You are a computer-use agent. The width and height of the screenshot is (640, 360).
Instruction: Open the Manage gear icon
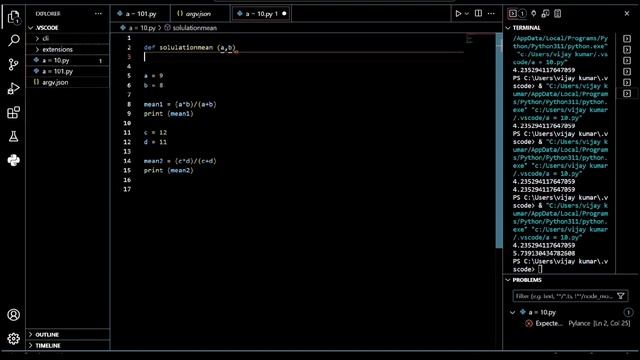click(x=13, y=338)
